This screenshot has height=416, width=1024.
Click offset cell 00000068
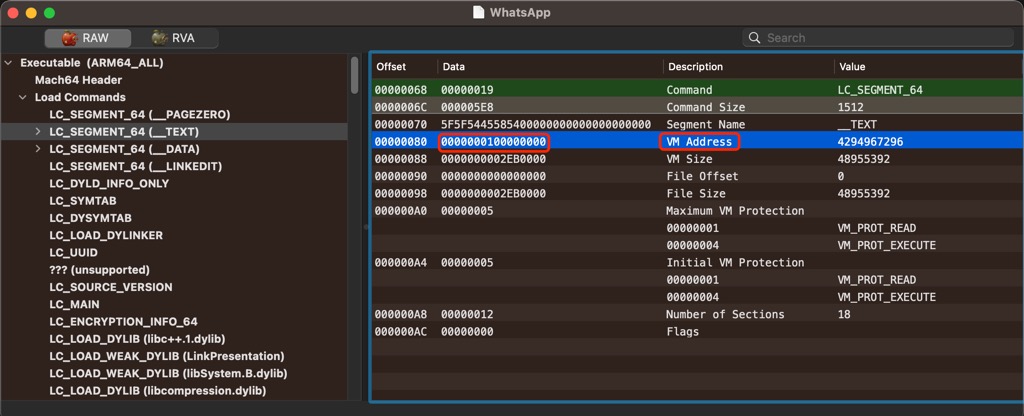point(401,90)
